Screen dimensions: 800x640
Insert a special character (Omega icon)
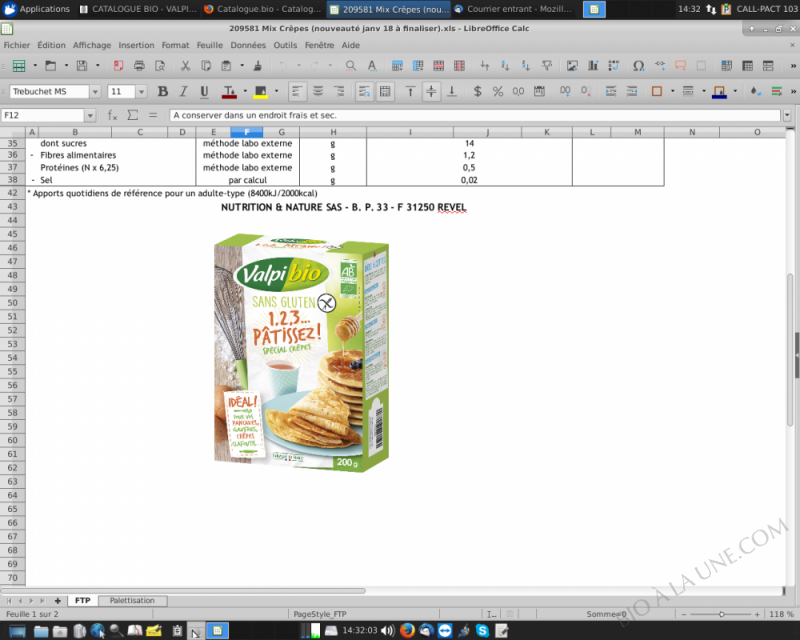(638, 65)
